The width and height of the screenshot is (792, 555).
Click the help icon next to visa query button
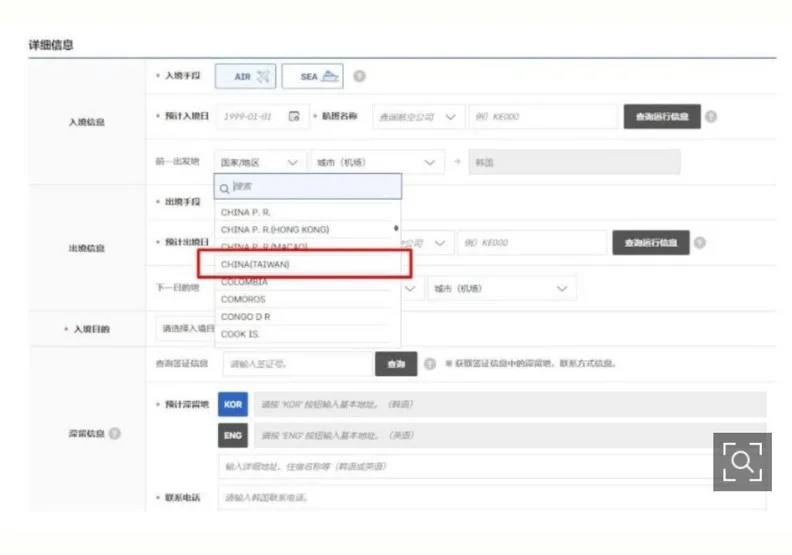coord(429,364)
